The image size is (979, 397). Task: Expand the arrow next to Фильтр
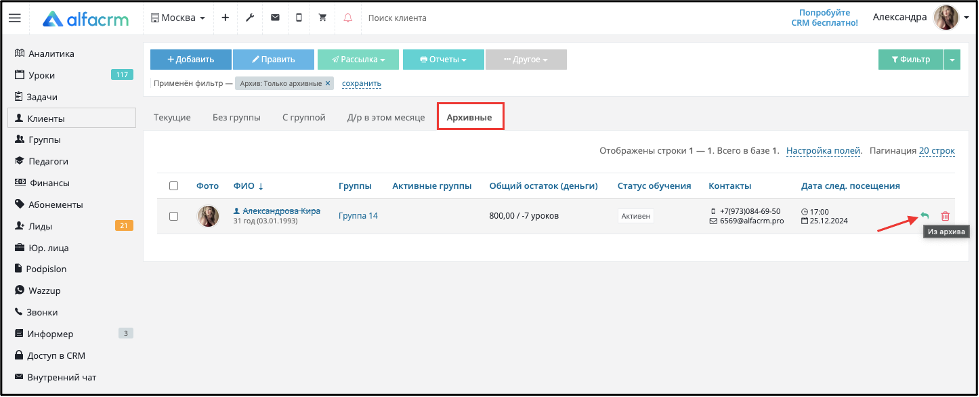coord(952,59)
